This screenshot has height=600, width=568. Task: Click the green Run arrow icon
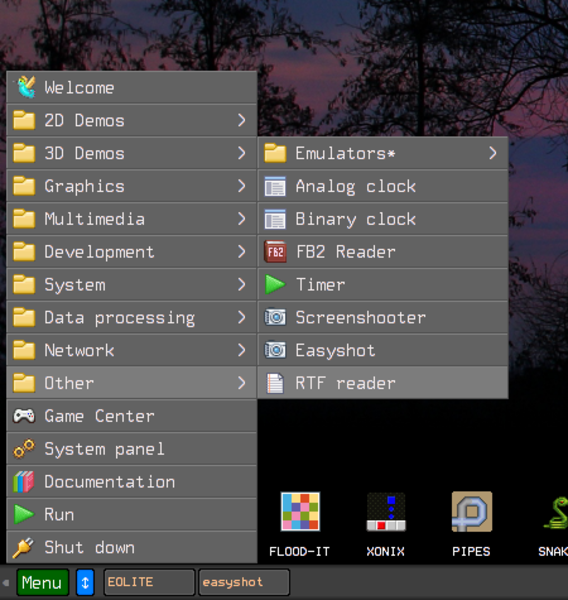[24, 514]
